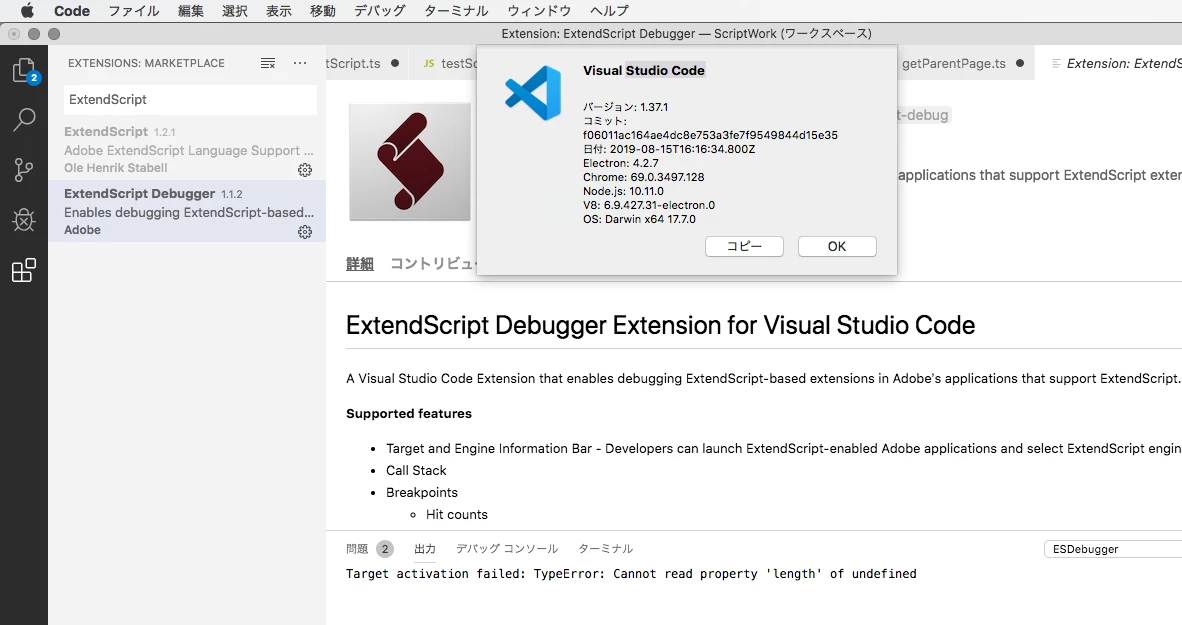1182x625 pixels.
Task: Open the Debug view bug icon
Action: [24, 219]
